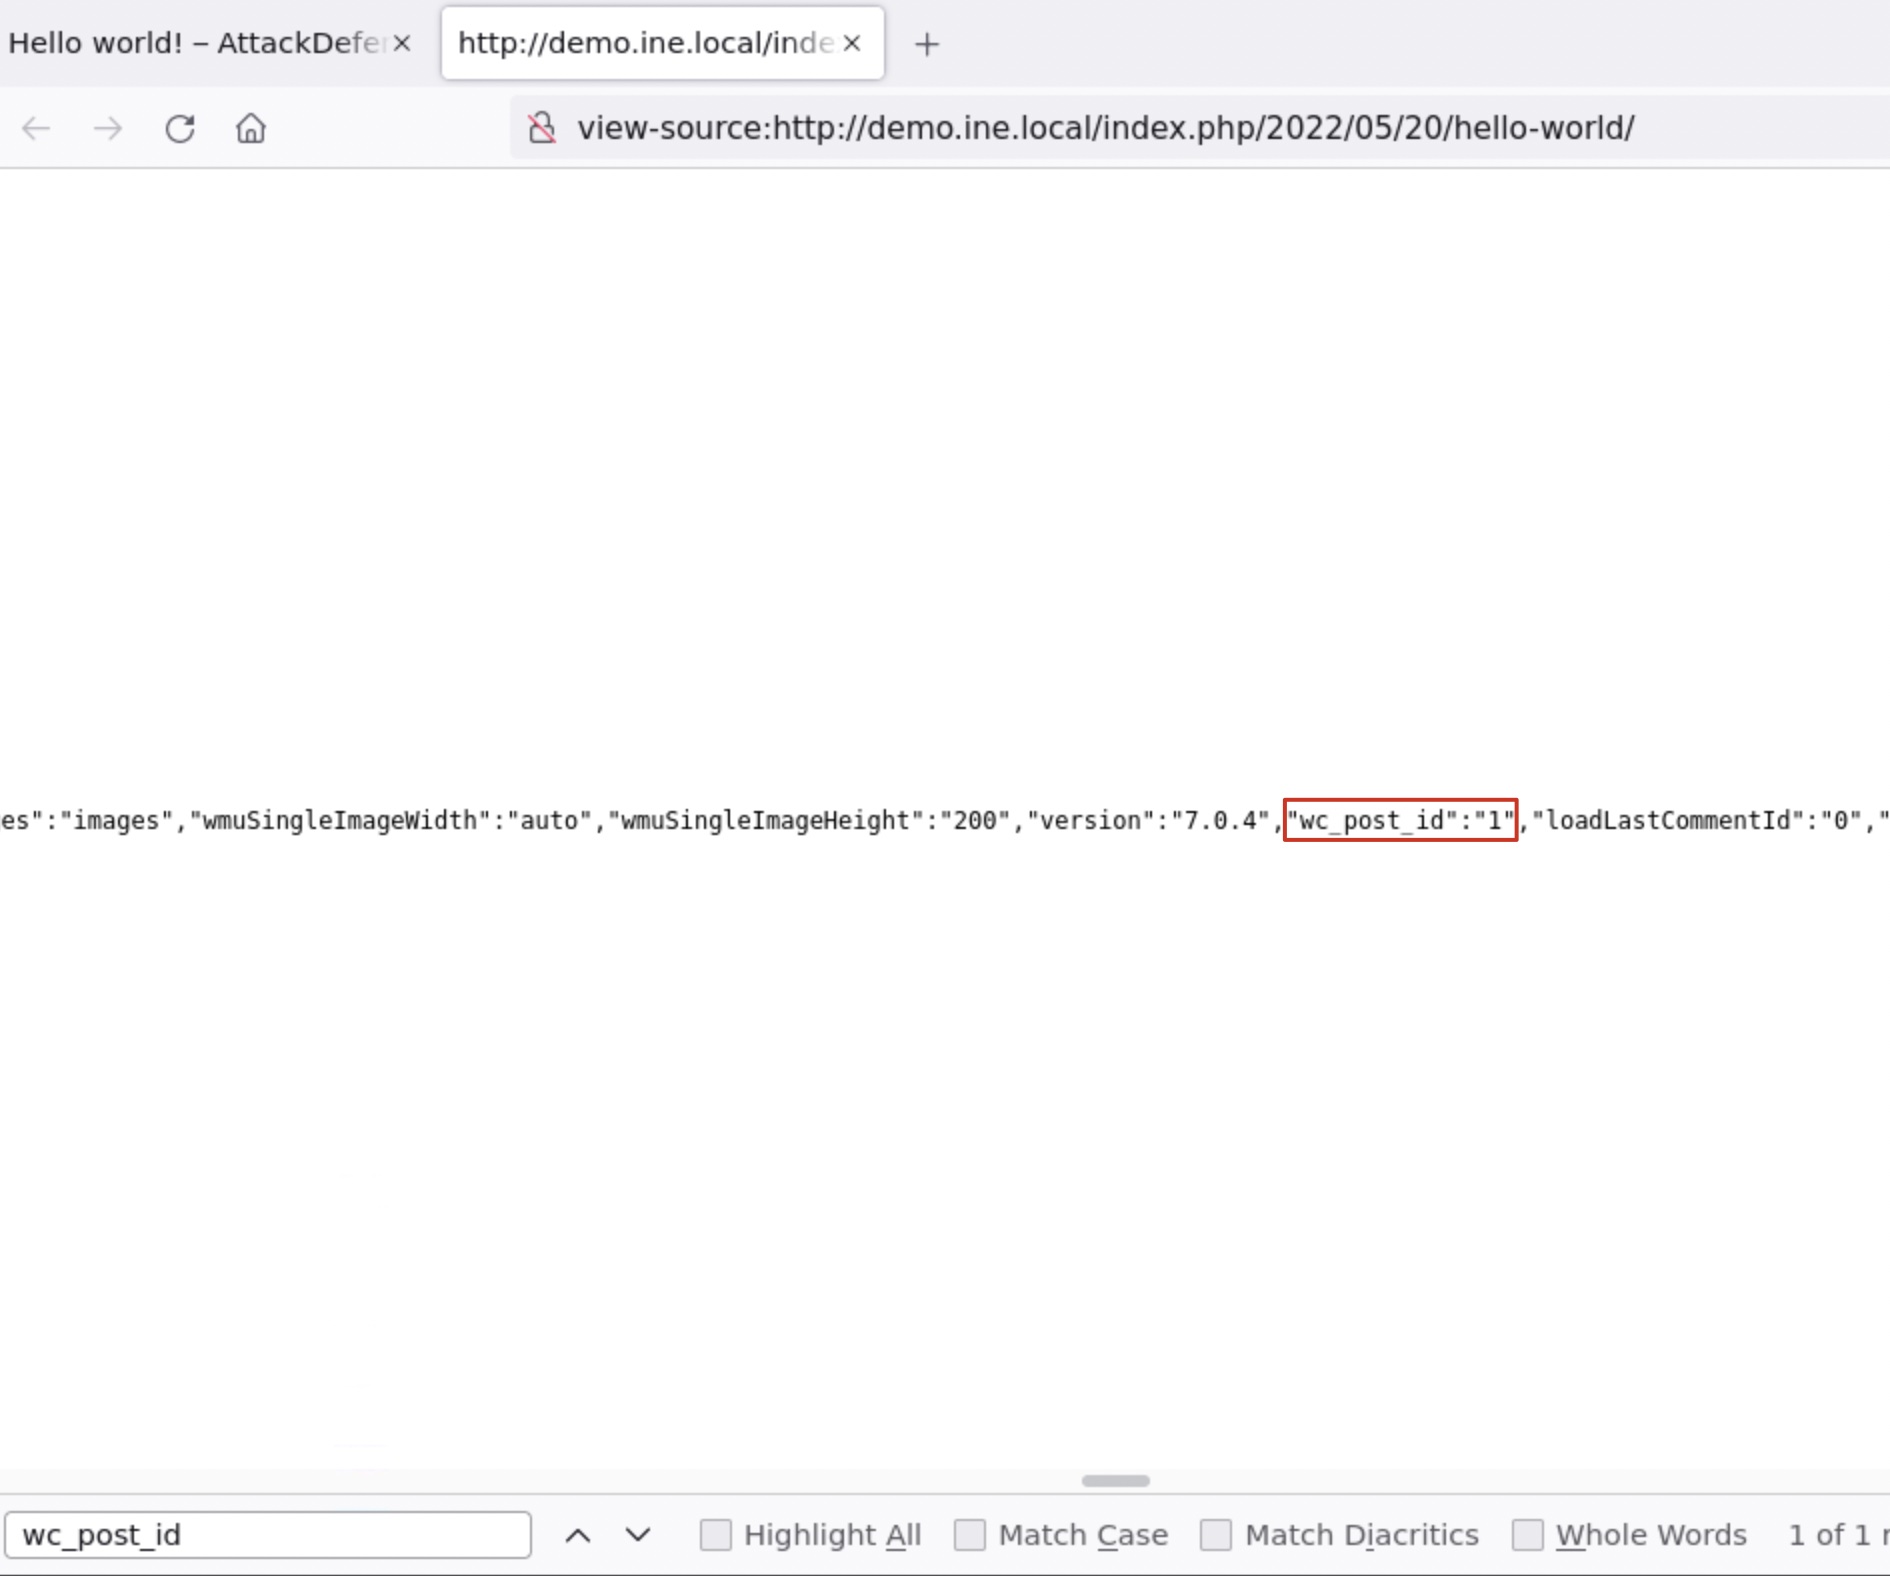Click inside the wc_post_id search field

[268, 1535]
